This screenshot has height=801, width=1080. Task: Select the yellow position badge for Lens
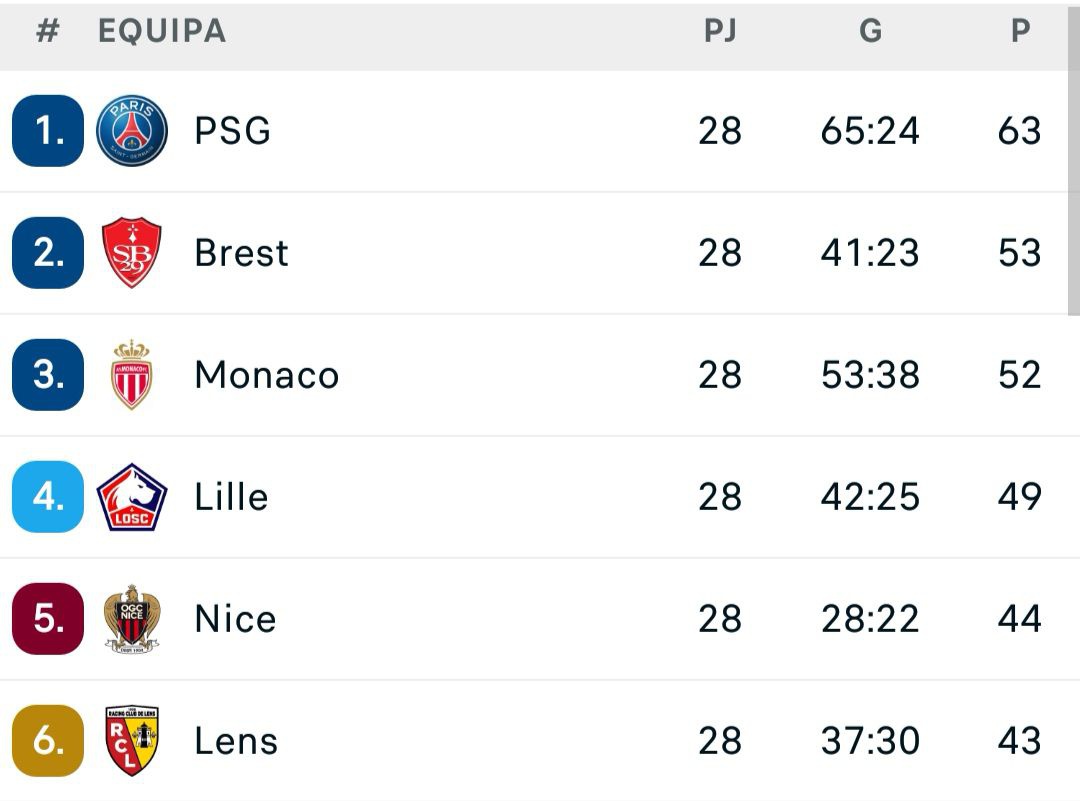click(x=46, y=740)
